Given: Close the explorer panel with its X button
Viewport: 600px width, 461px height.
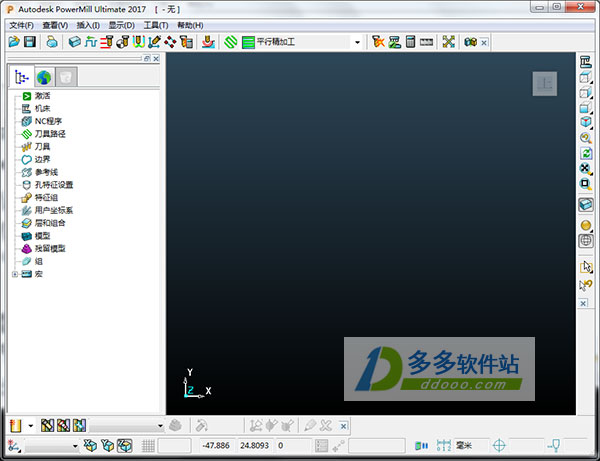Looking at the screenshot, I should (x=156, y=59).
